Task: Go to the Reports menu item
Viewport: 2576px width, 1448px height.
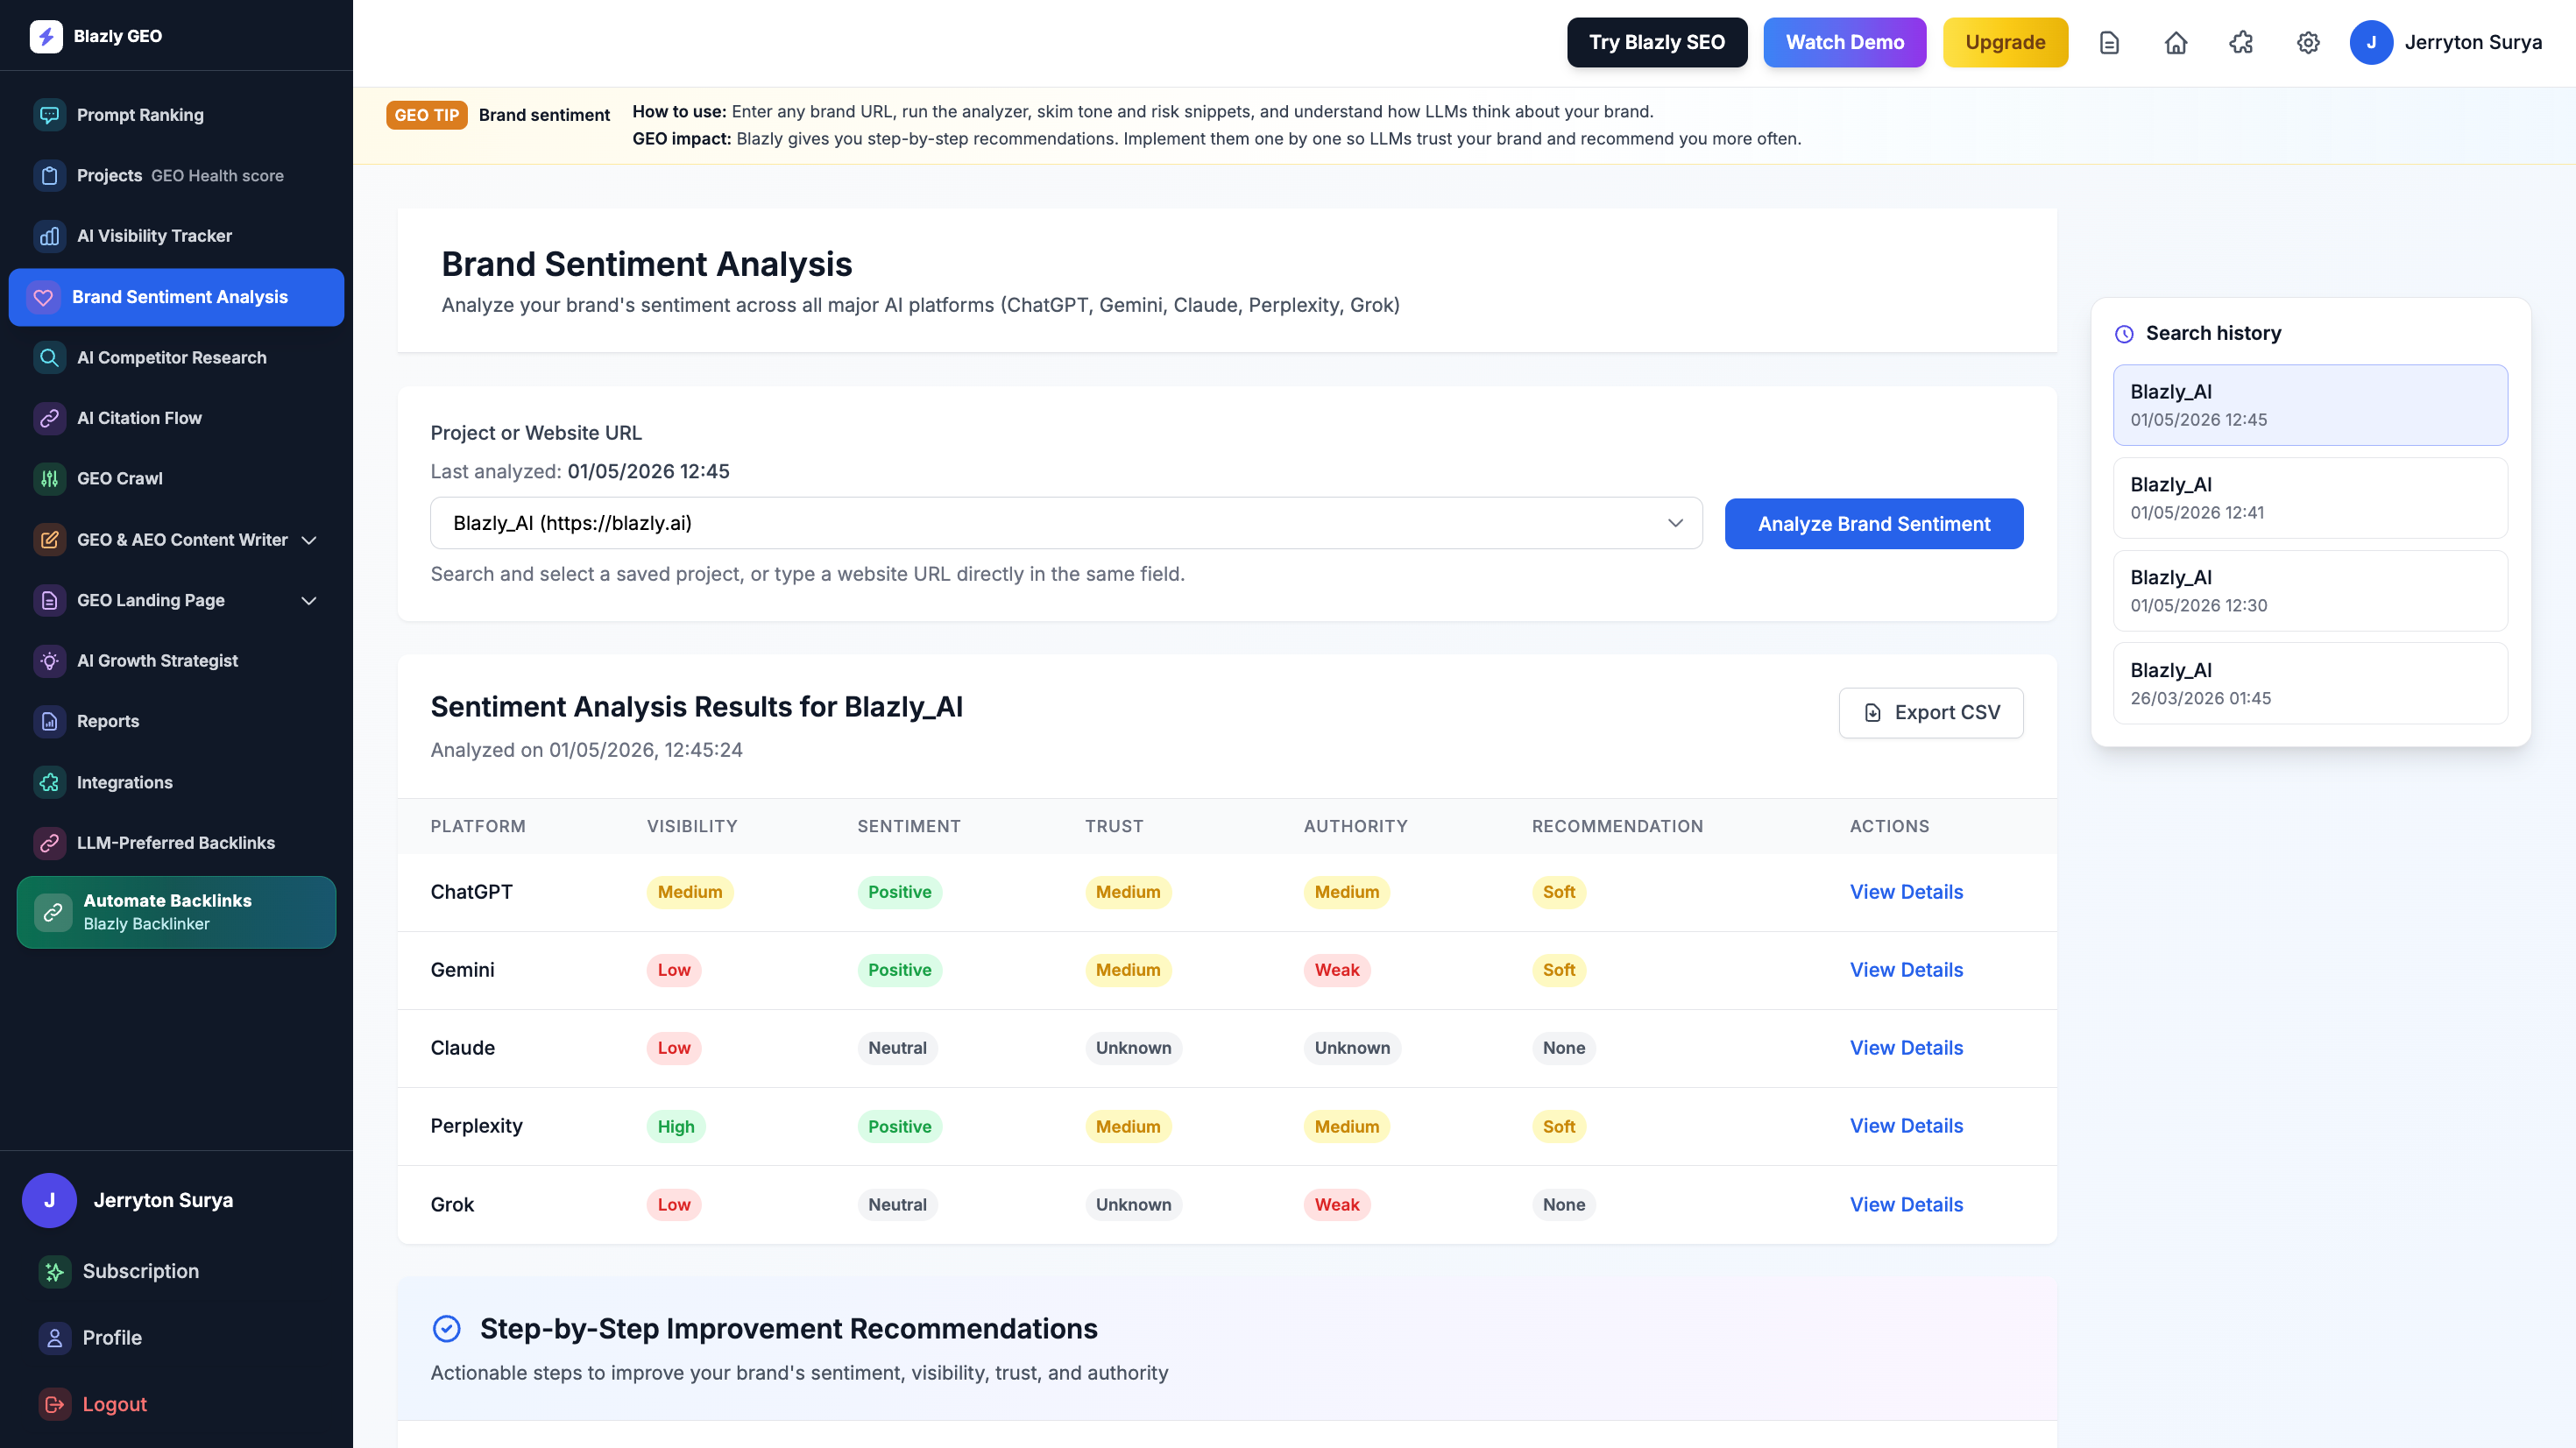Action: coord(176,721)
